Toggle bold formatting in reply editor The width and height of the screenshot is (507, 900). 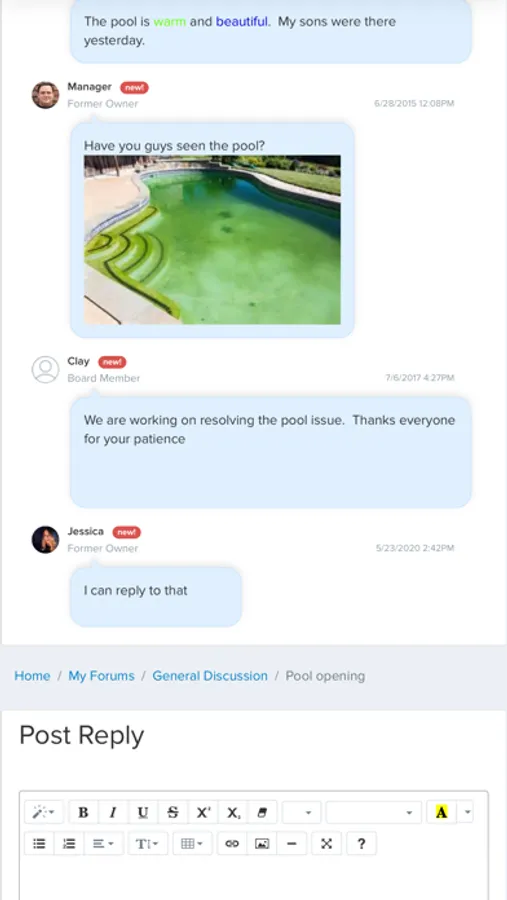point(83,812)
